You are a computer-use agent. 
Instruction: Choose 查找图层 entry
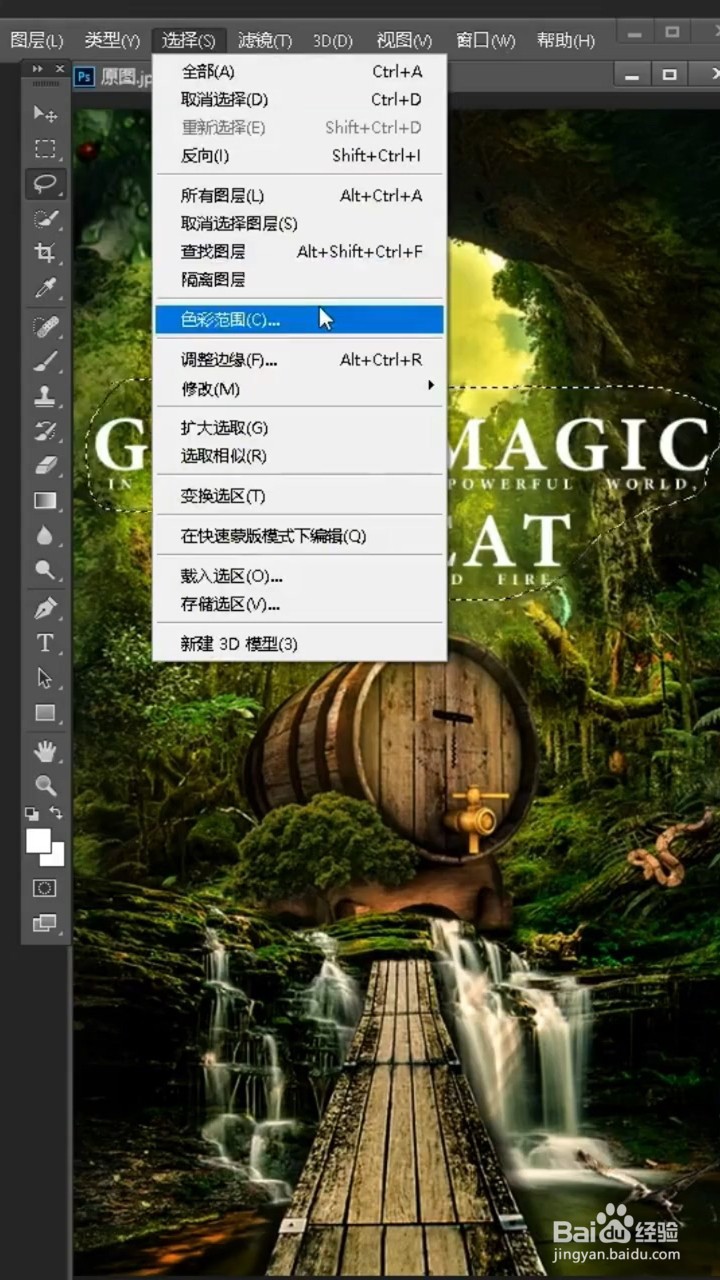299,252
